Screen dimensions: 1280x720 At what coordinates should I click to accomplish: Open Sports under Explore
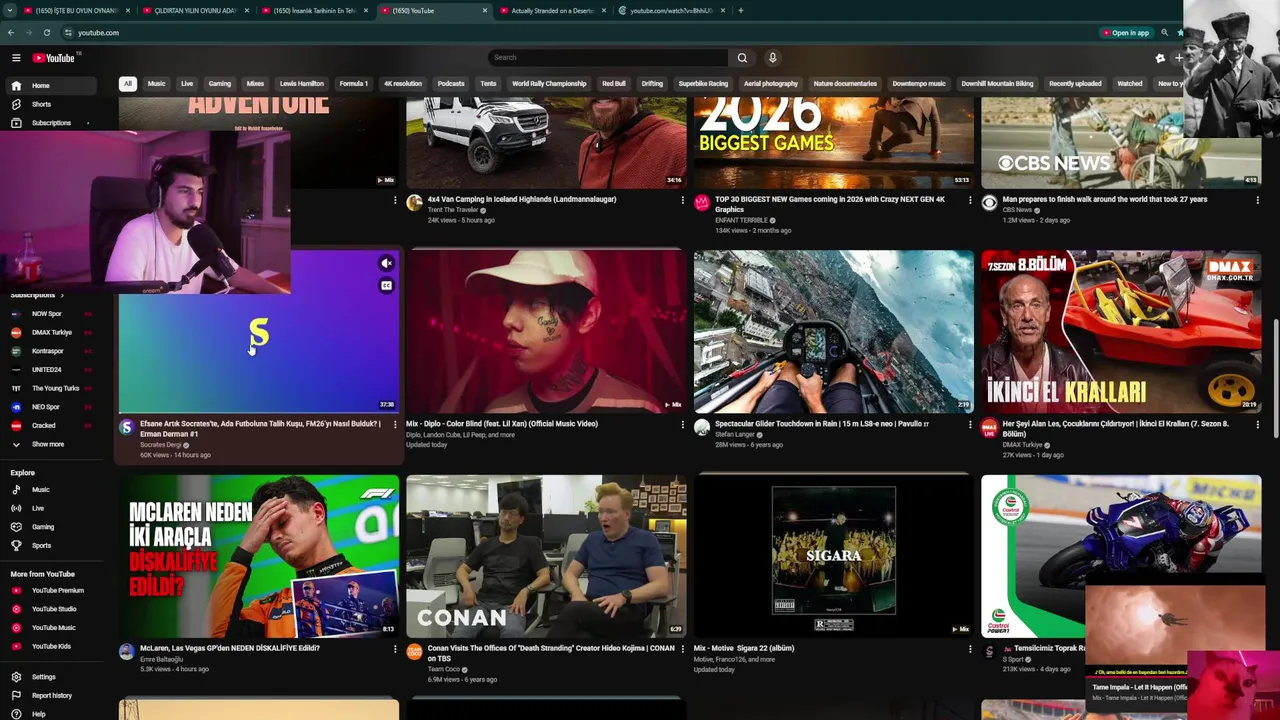click(41, 546)
